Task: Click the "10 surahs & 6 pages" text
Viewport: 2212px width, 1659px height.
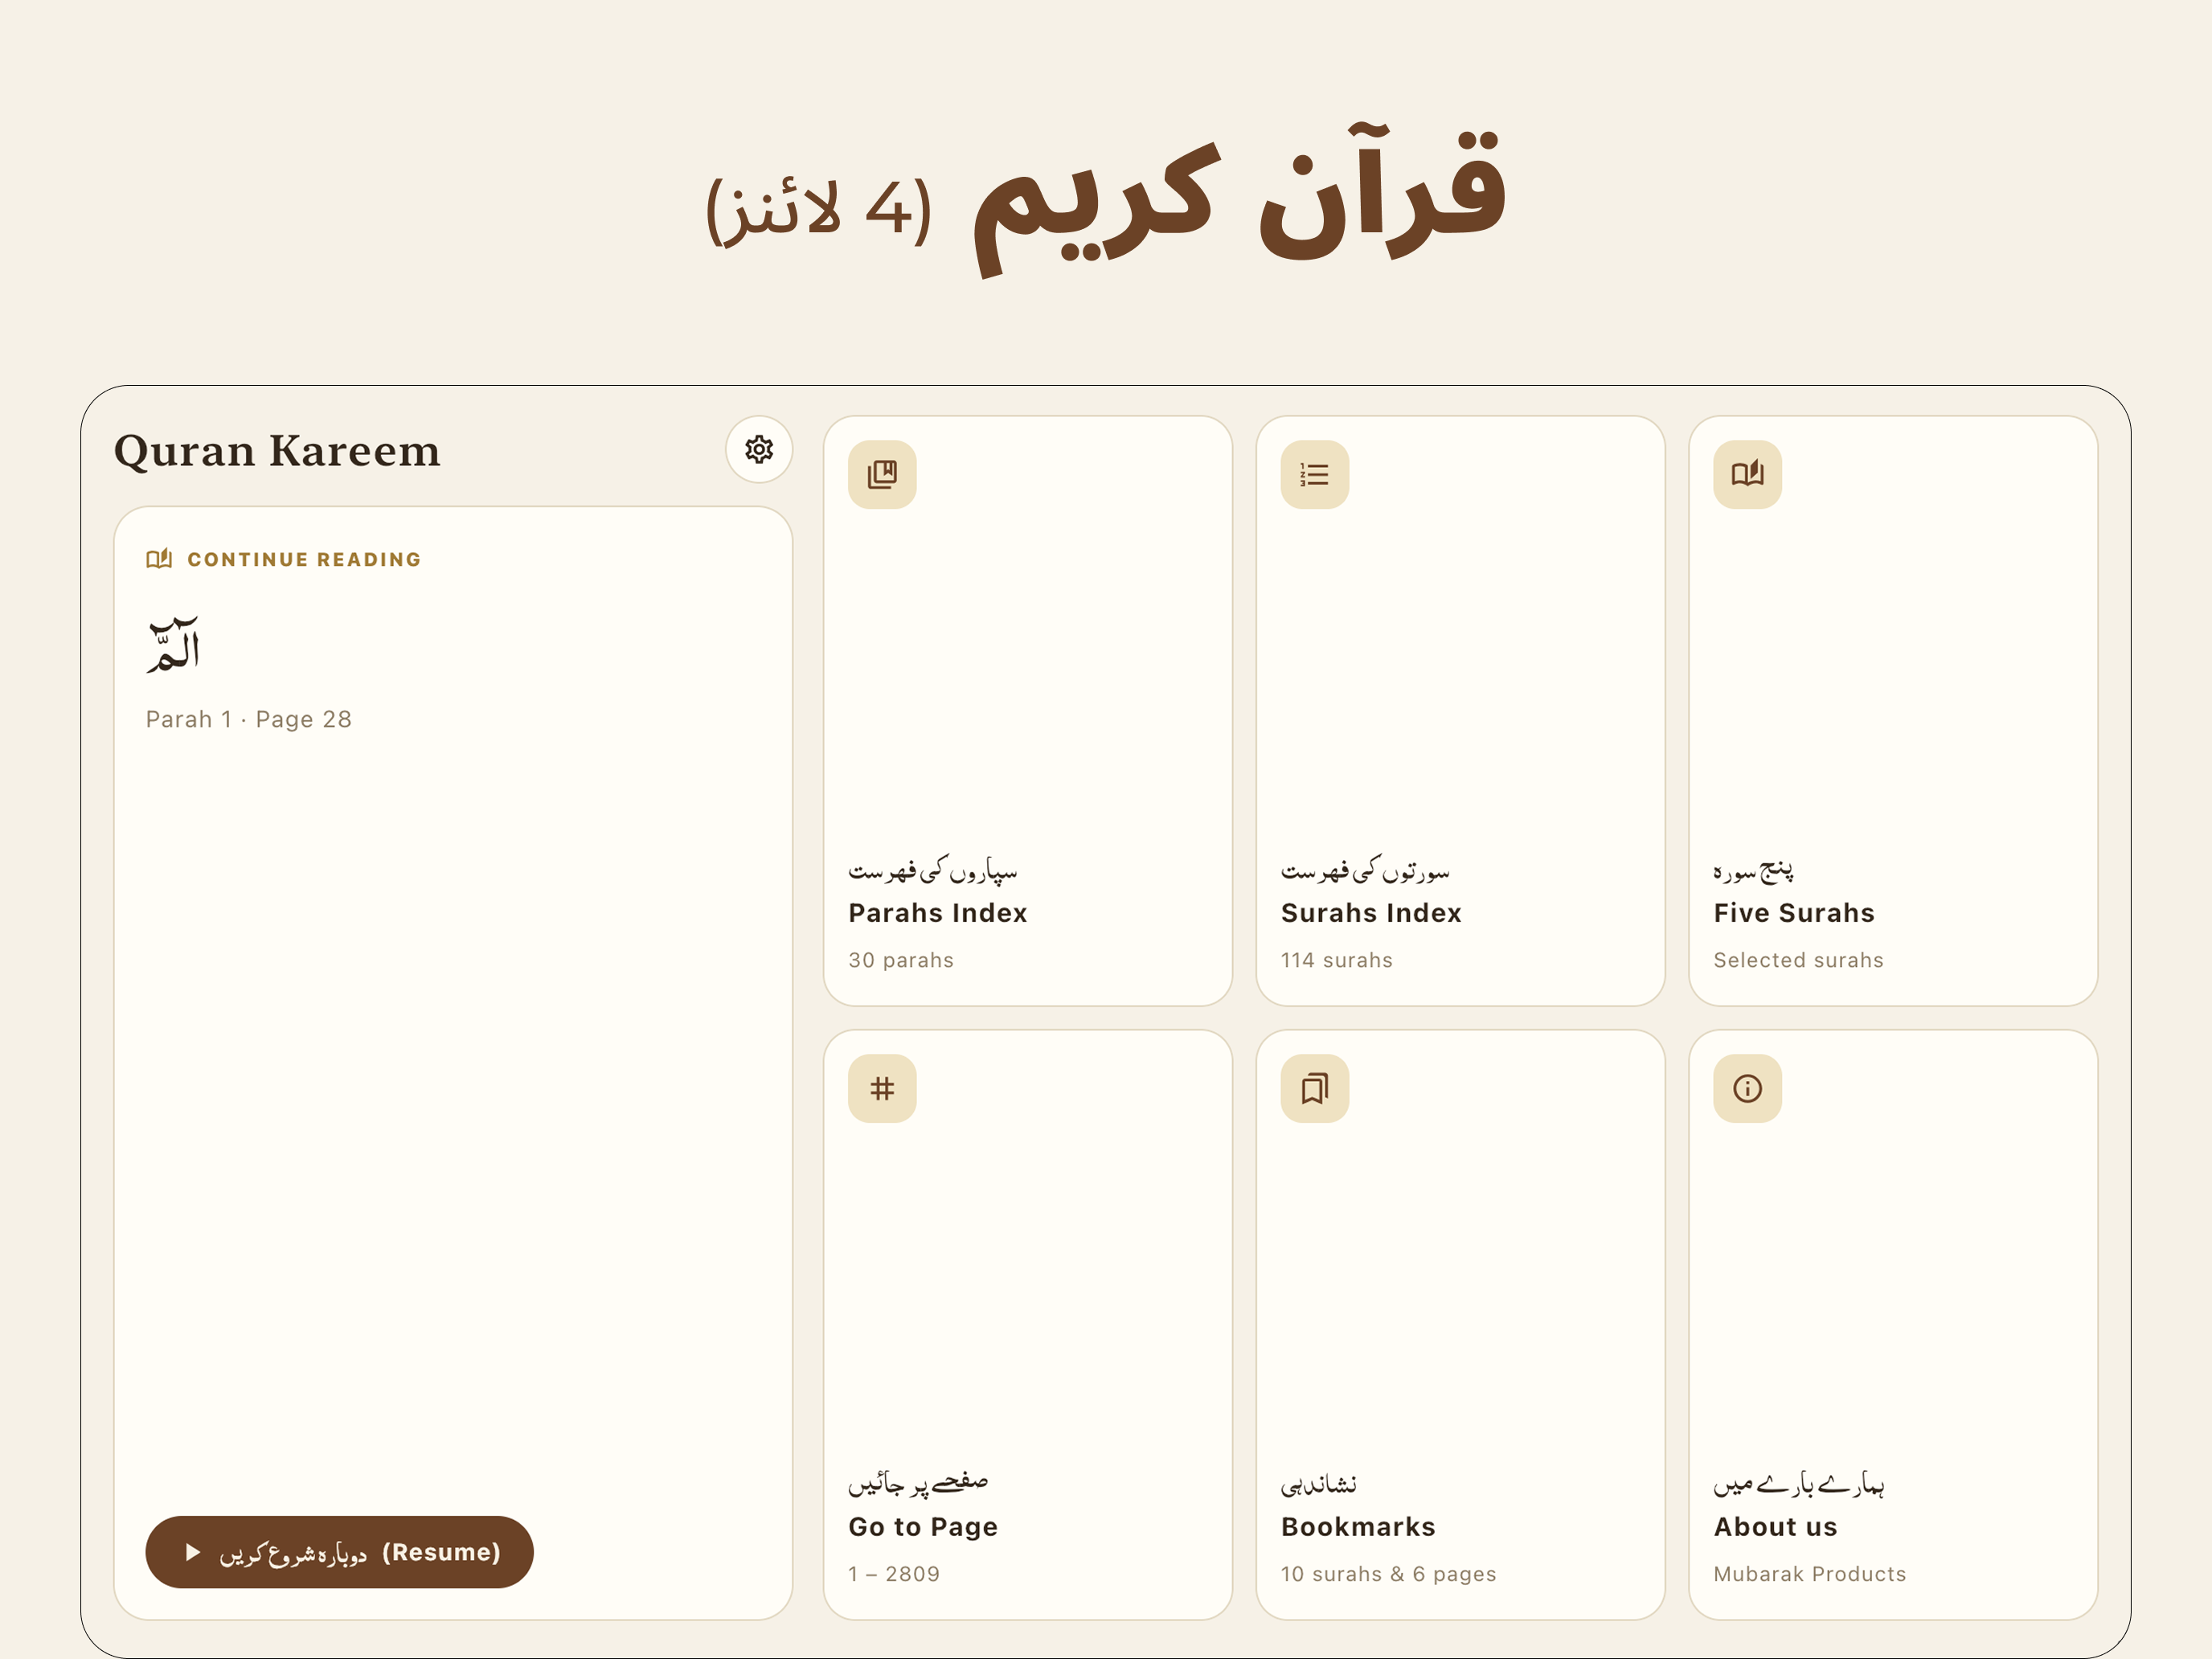Action: [1388, 1574]
